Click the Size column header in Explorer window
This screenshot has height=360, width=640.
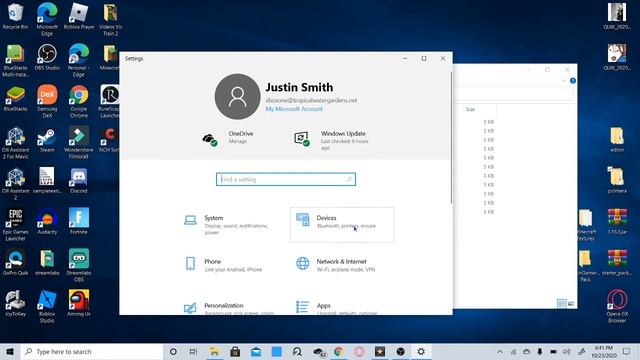point(471,109)
